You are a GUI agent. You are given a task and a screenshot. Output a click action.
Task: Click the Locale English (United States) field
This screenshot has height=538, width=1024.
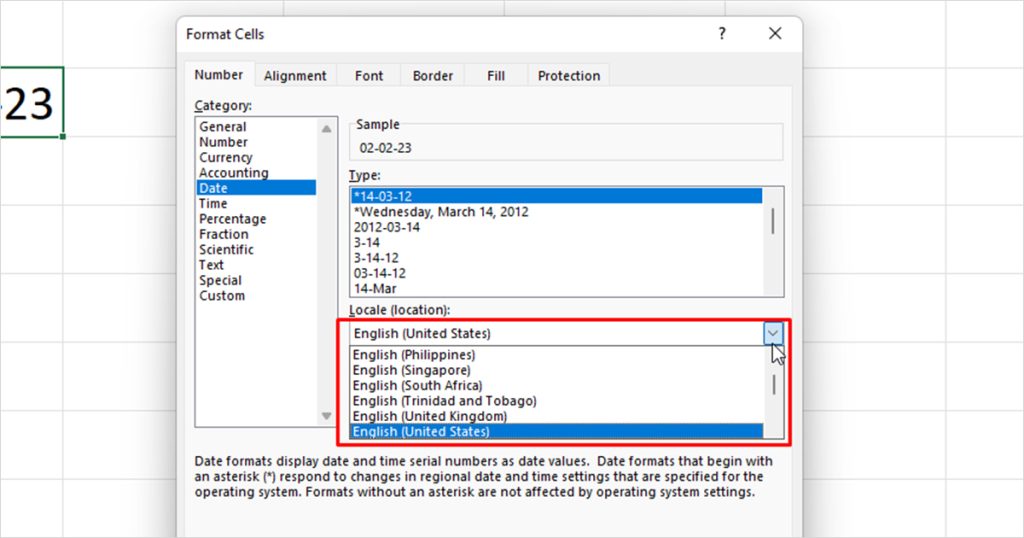pyautogui.click(x=556, y=334)
